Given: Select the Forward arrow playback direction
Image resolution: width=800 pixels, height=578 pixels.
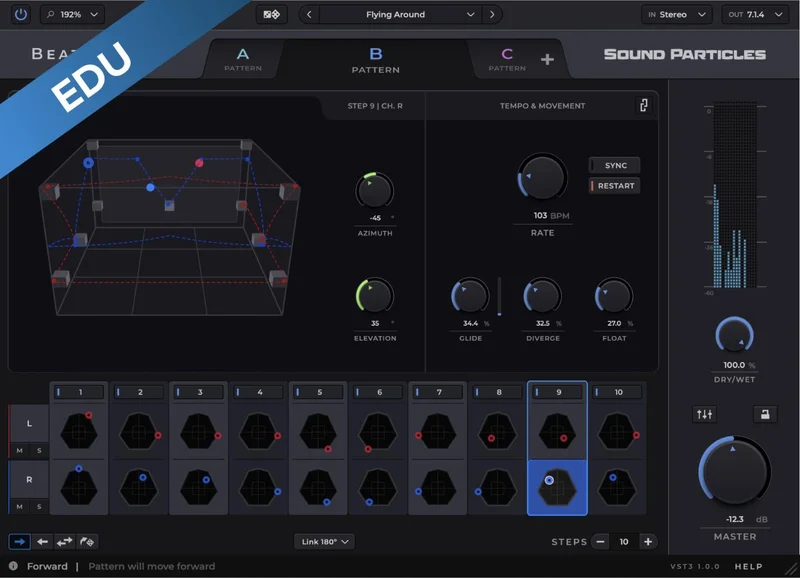Looking at the screenshot, I should point(19,542).
